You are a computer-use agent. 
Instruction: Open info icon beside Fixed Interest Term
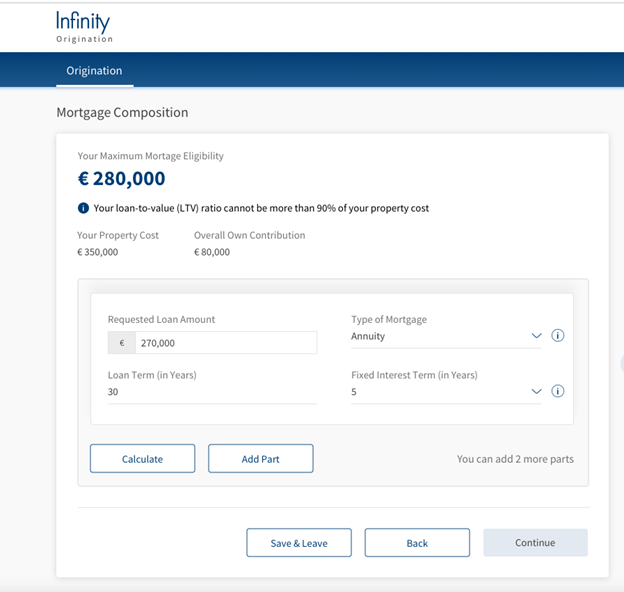coord(558,391)
